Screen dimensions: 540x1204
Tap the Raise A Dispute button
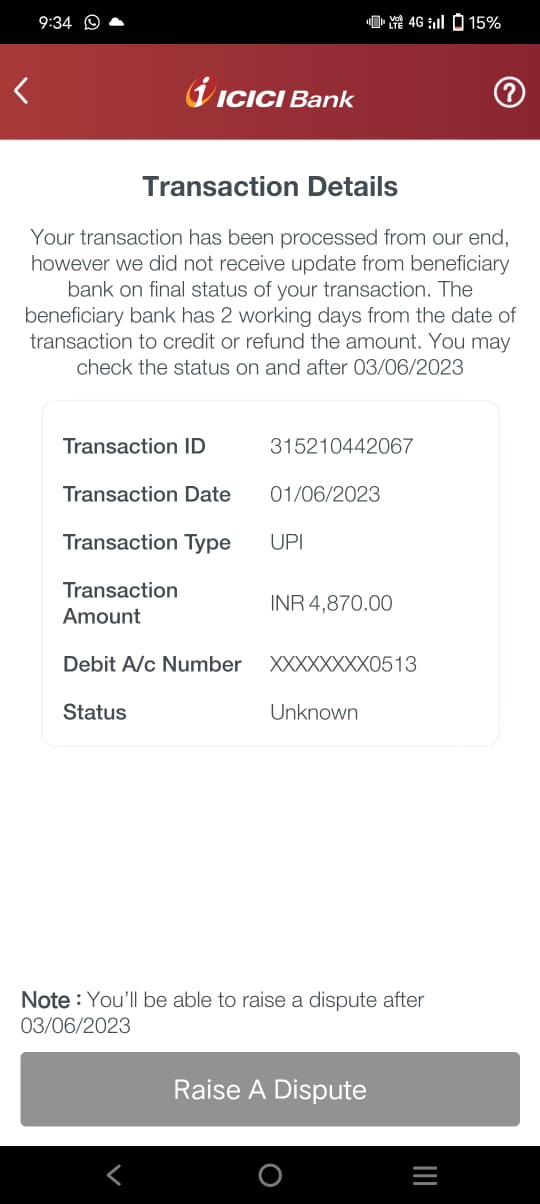pyautogui.click(x=270, y=1089)
